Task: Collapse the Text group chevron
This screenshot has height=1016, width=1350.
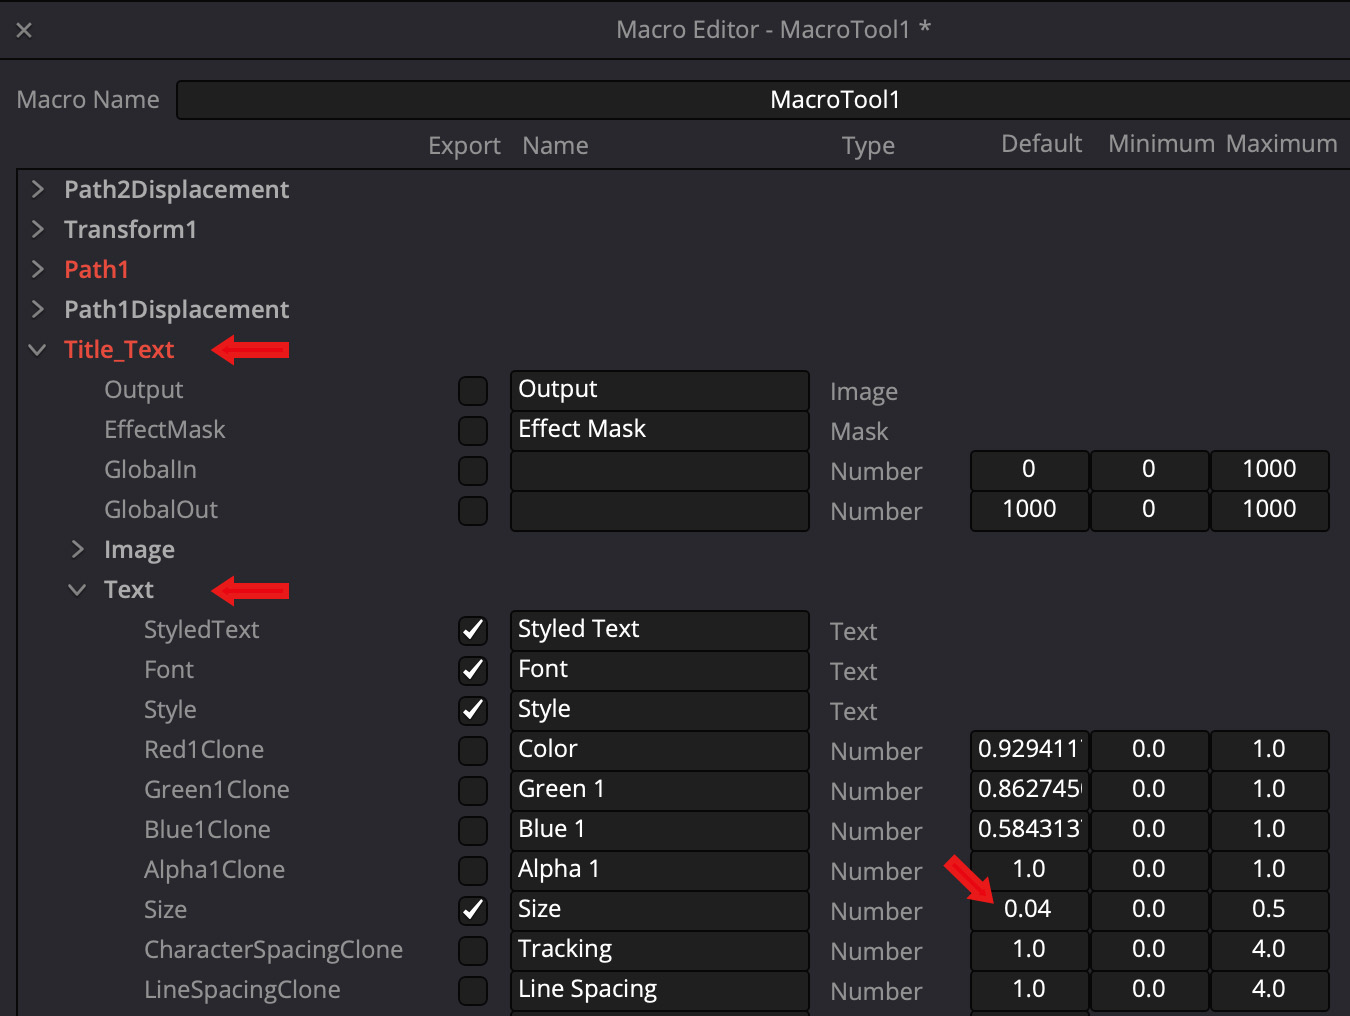Action: click(77, 589)
